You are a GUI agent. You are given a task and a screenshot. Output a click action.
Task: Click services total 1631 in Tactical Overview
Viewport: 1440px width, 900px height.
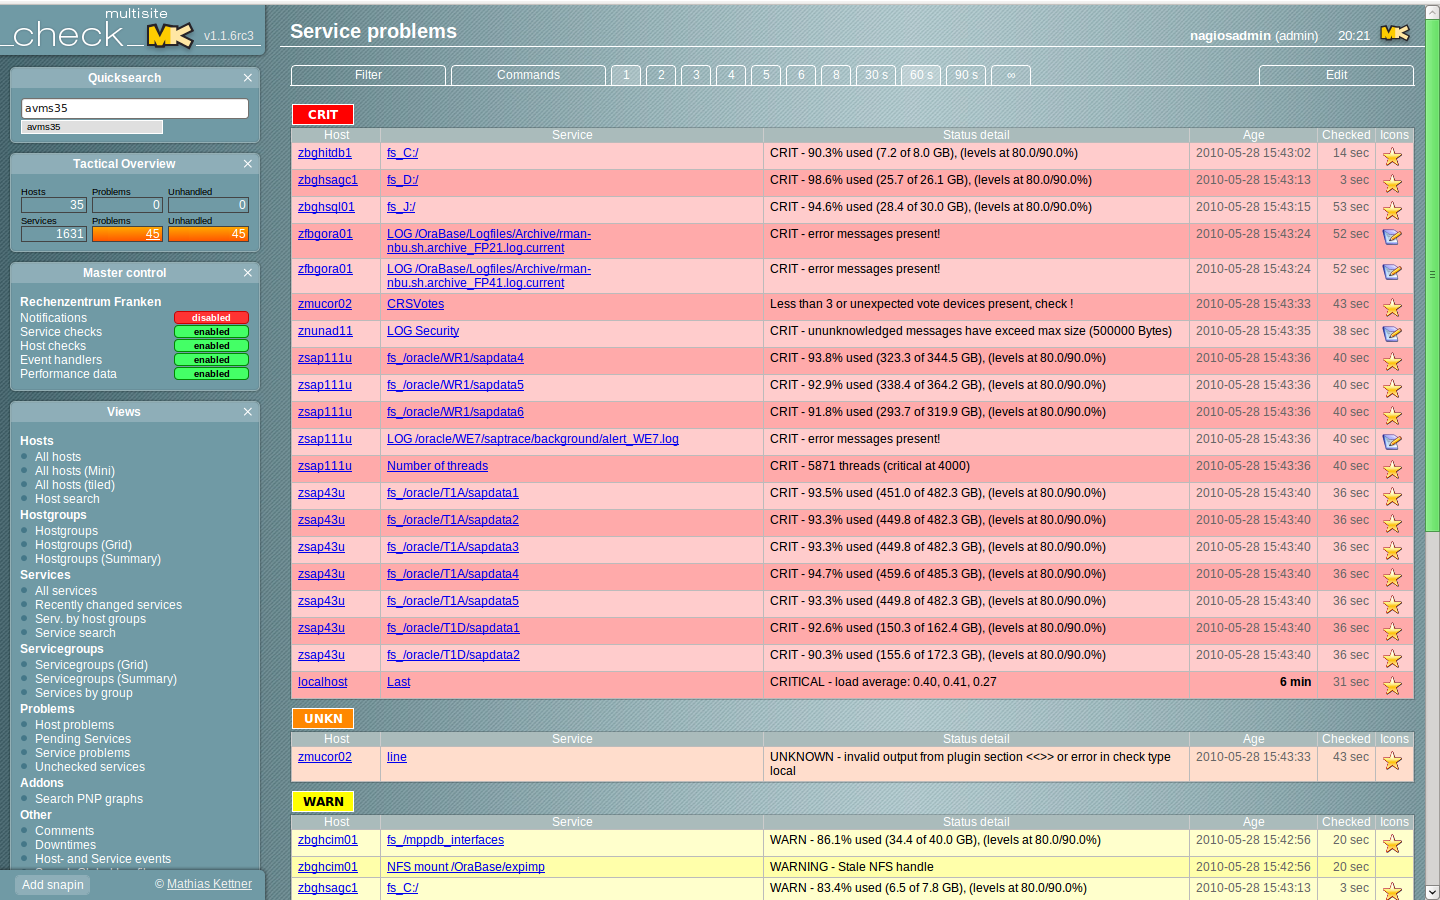coord(54,234)
